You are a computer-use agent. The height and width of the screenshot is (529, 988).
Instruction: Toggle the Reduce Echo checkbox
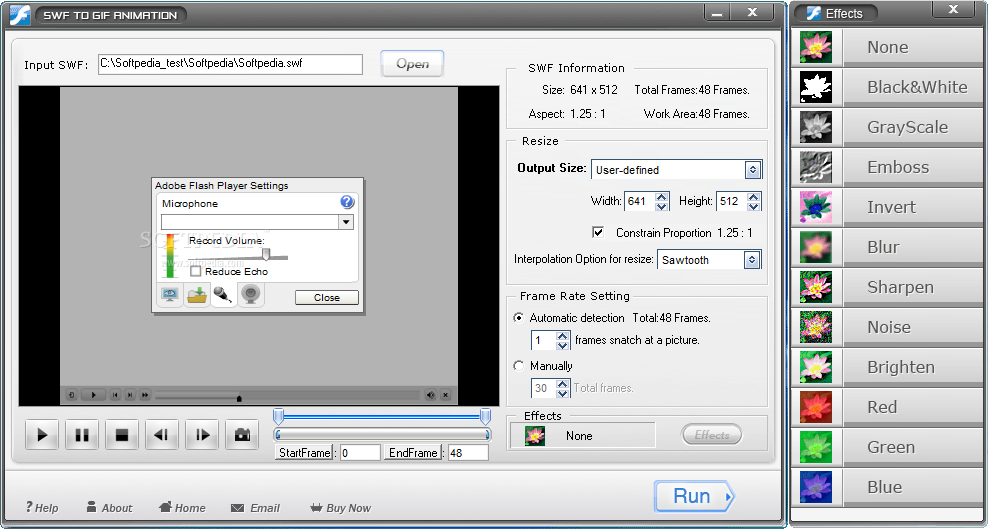pyautogui.click(x=195, y=271)
